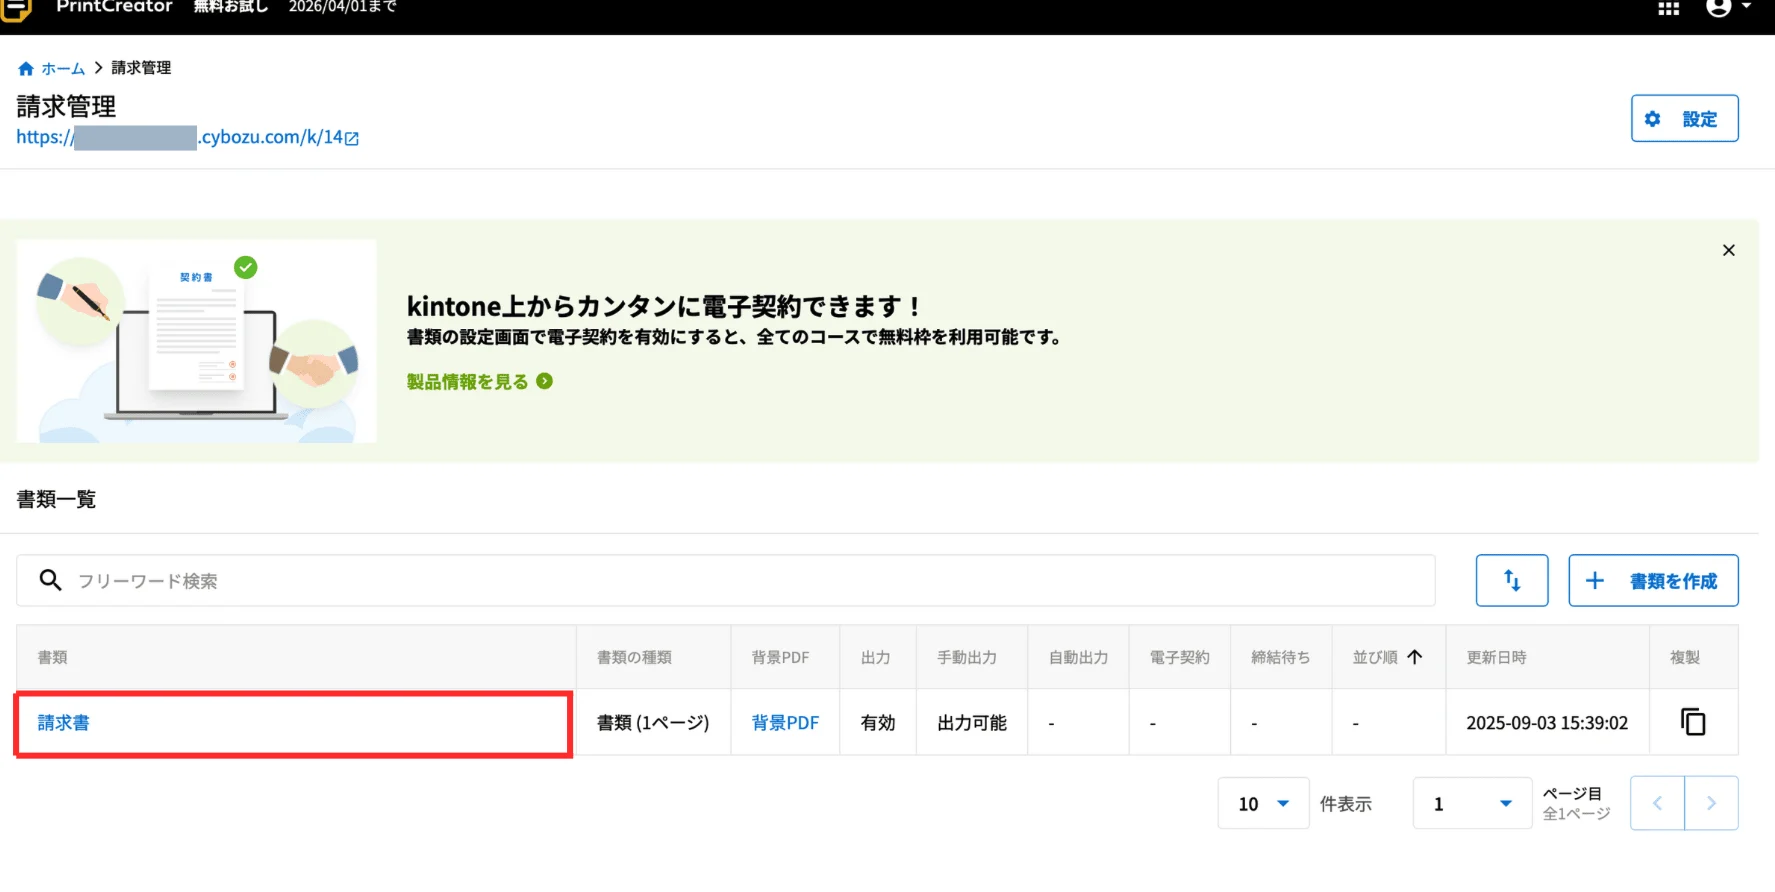This screenshot has width=1775, height=892.
Task: Click the up arrow beside 並び順
Action: pos(1414,657)
